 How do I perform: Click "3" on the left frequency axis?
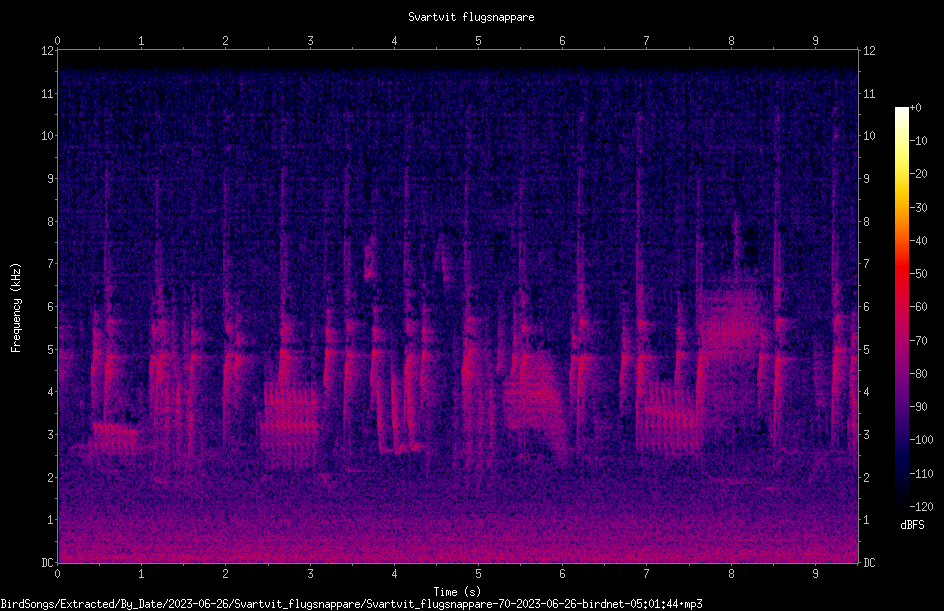coord(50,435)
